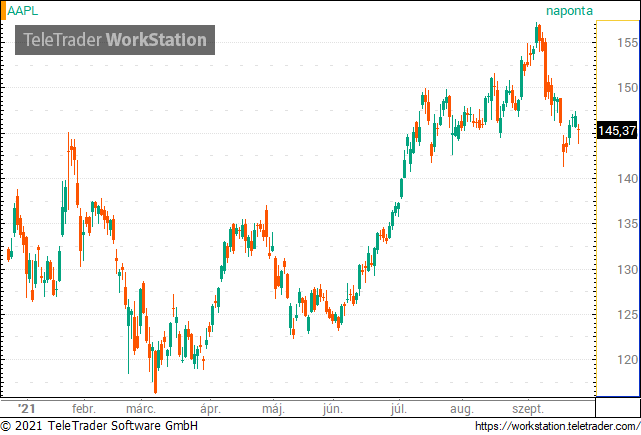Click the orange marker beside AAPL

(x=3, y=11)
